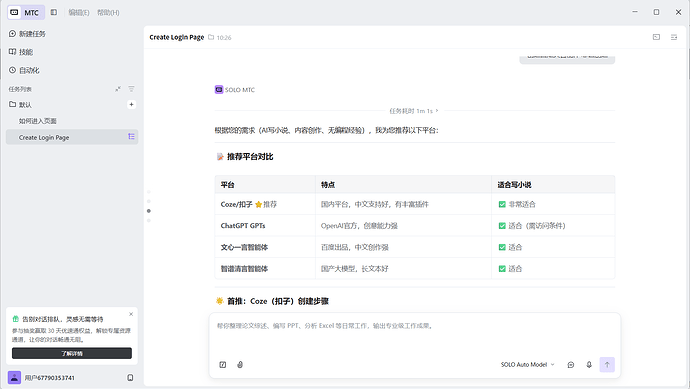
Task: Click the 百度出品，中文创作强 cell
Action: pos(404,247)
